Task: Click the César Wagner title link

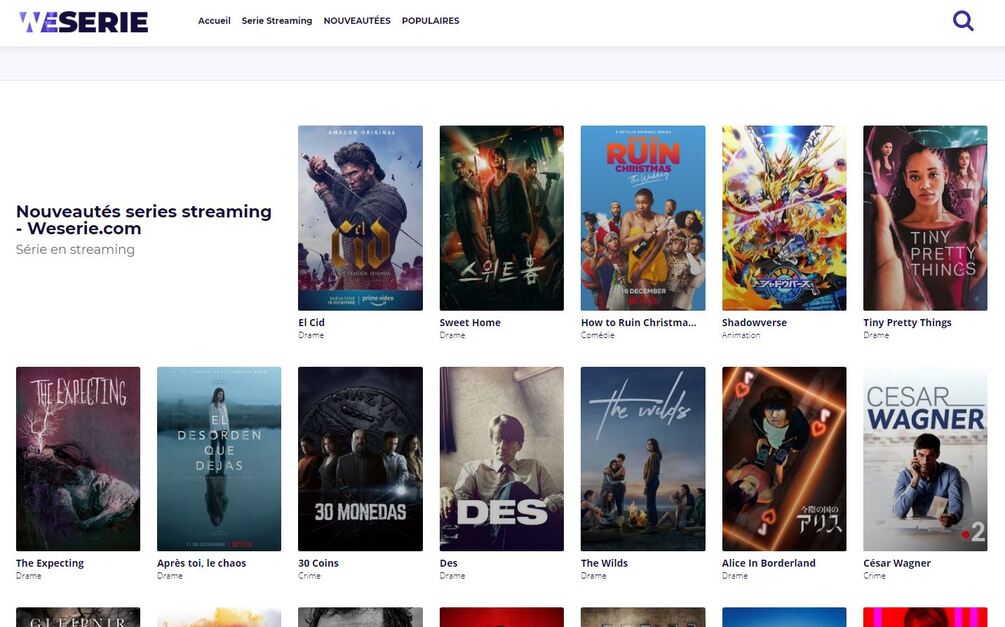Action: (x=897, y=563)
